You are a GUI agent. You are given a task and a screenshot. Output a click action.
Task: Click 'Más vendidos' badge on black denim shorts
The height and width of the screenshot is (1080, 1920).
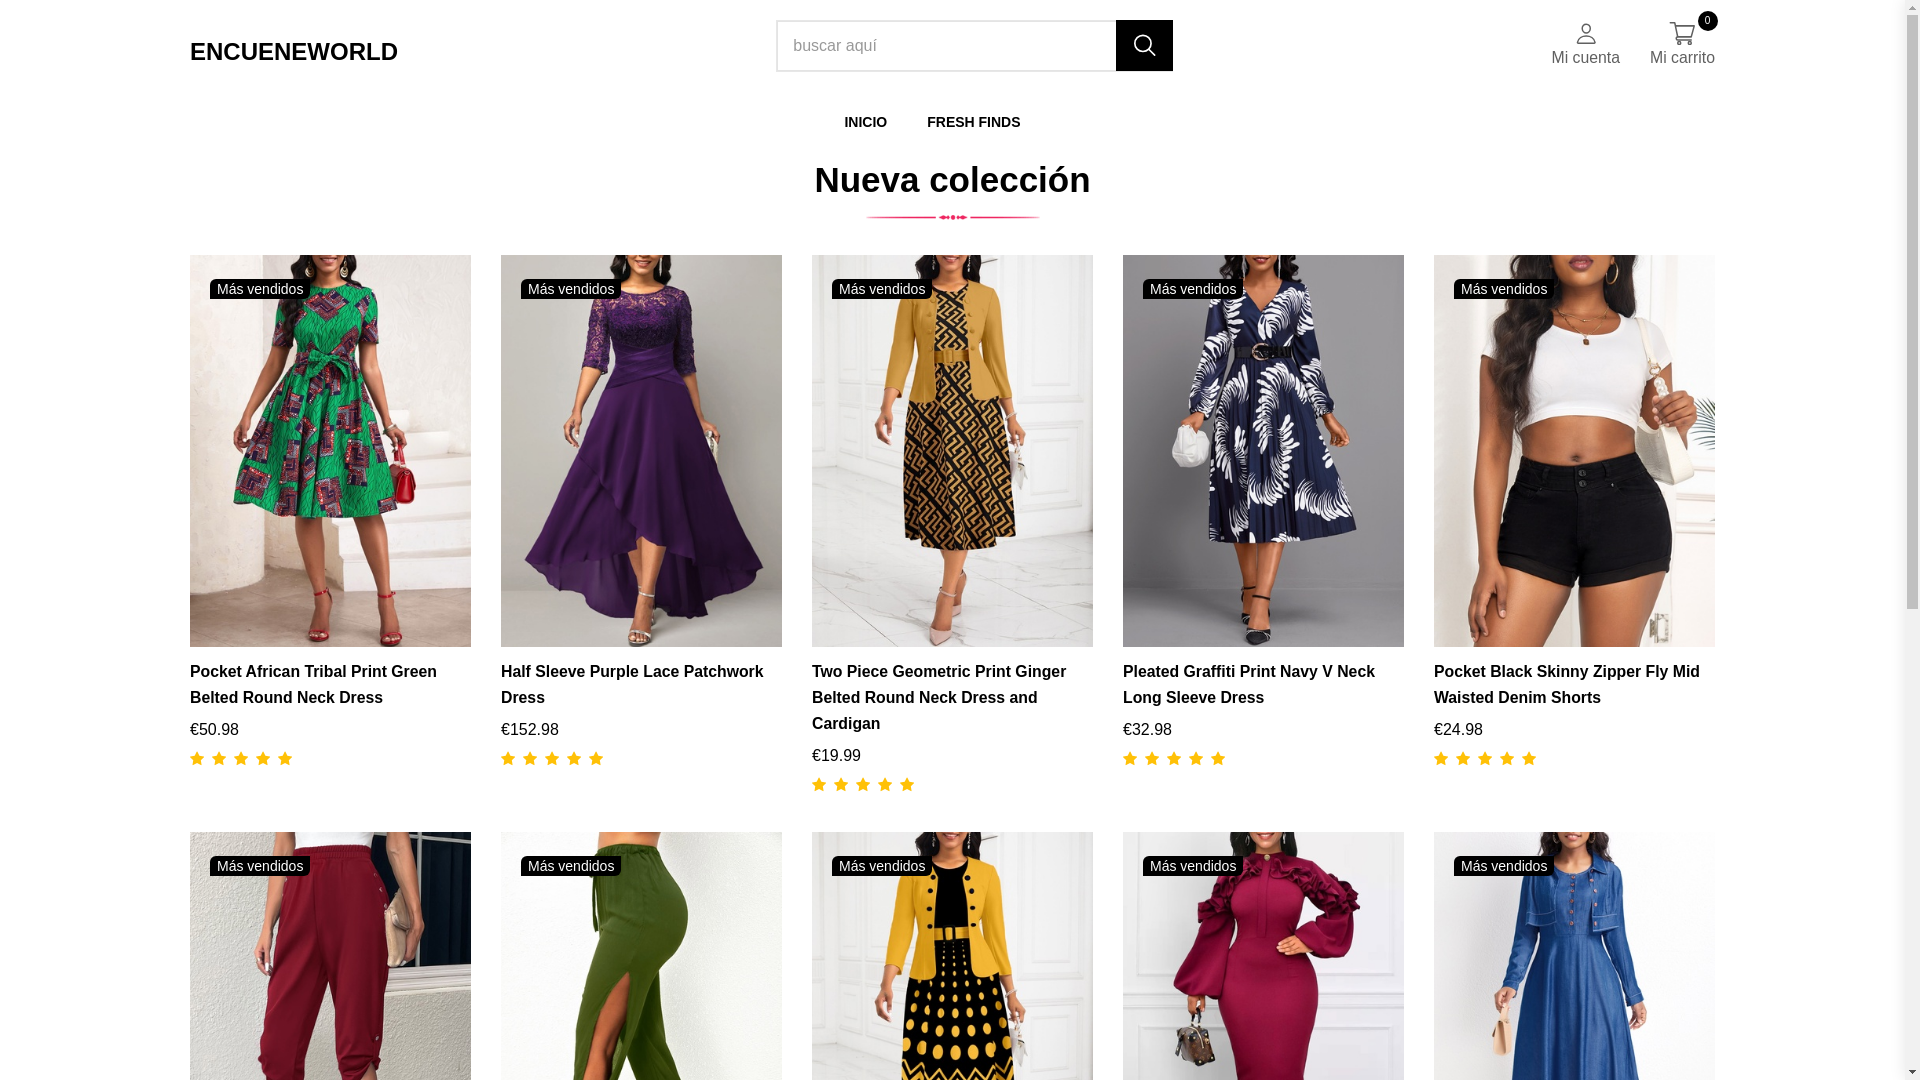click(x=1504, y=289)
